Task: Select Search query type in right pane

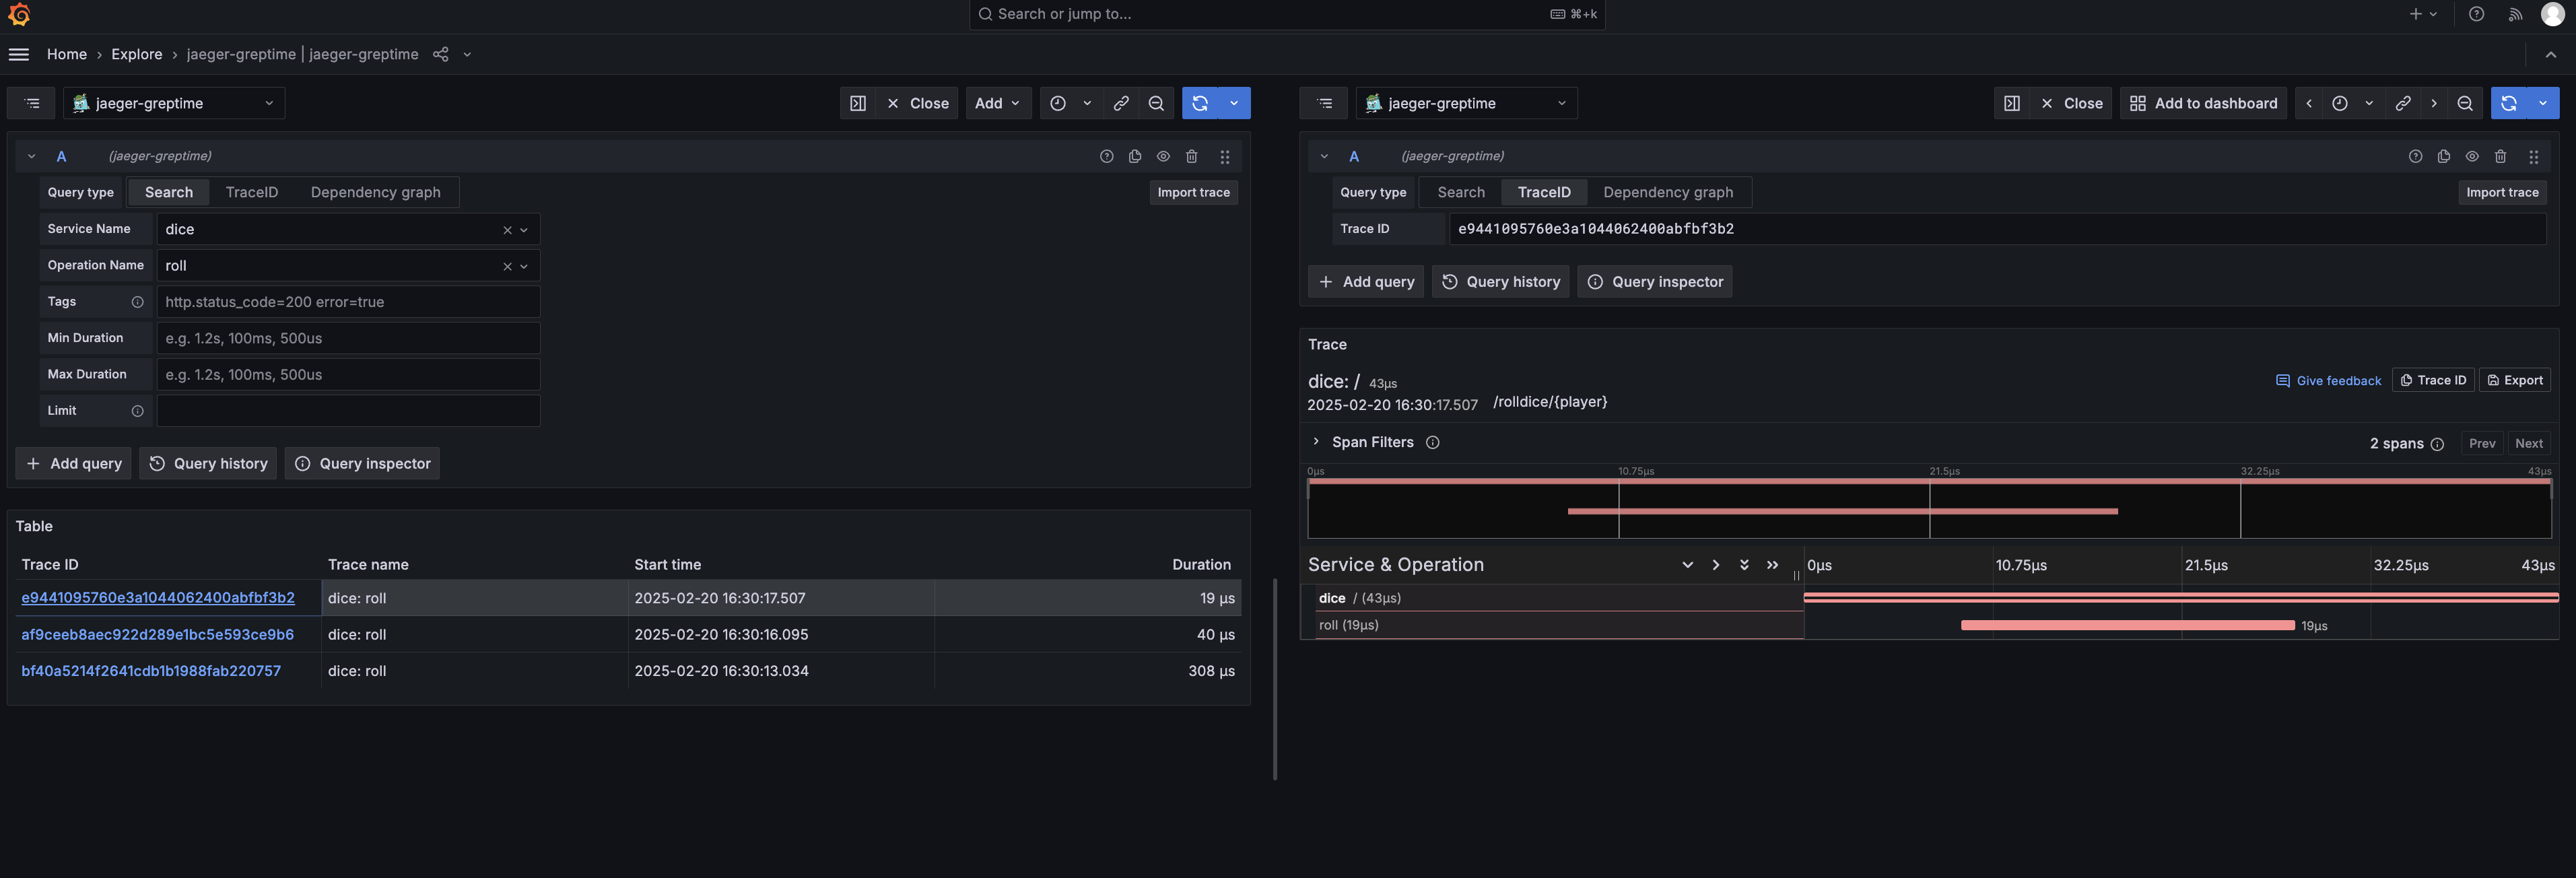Action: tap(1460, 192)
